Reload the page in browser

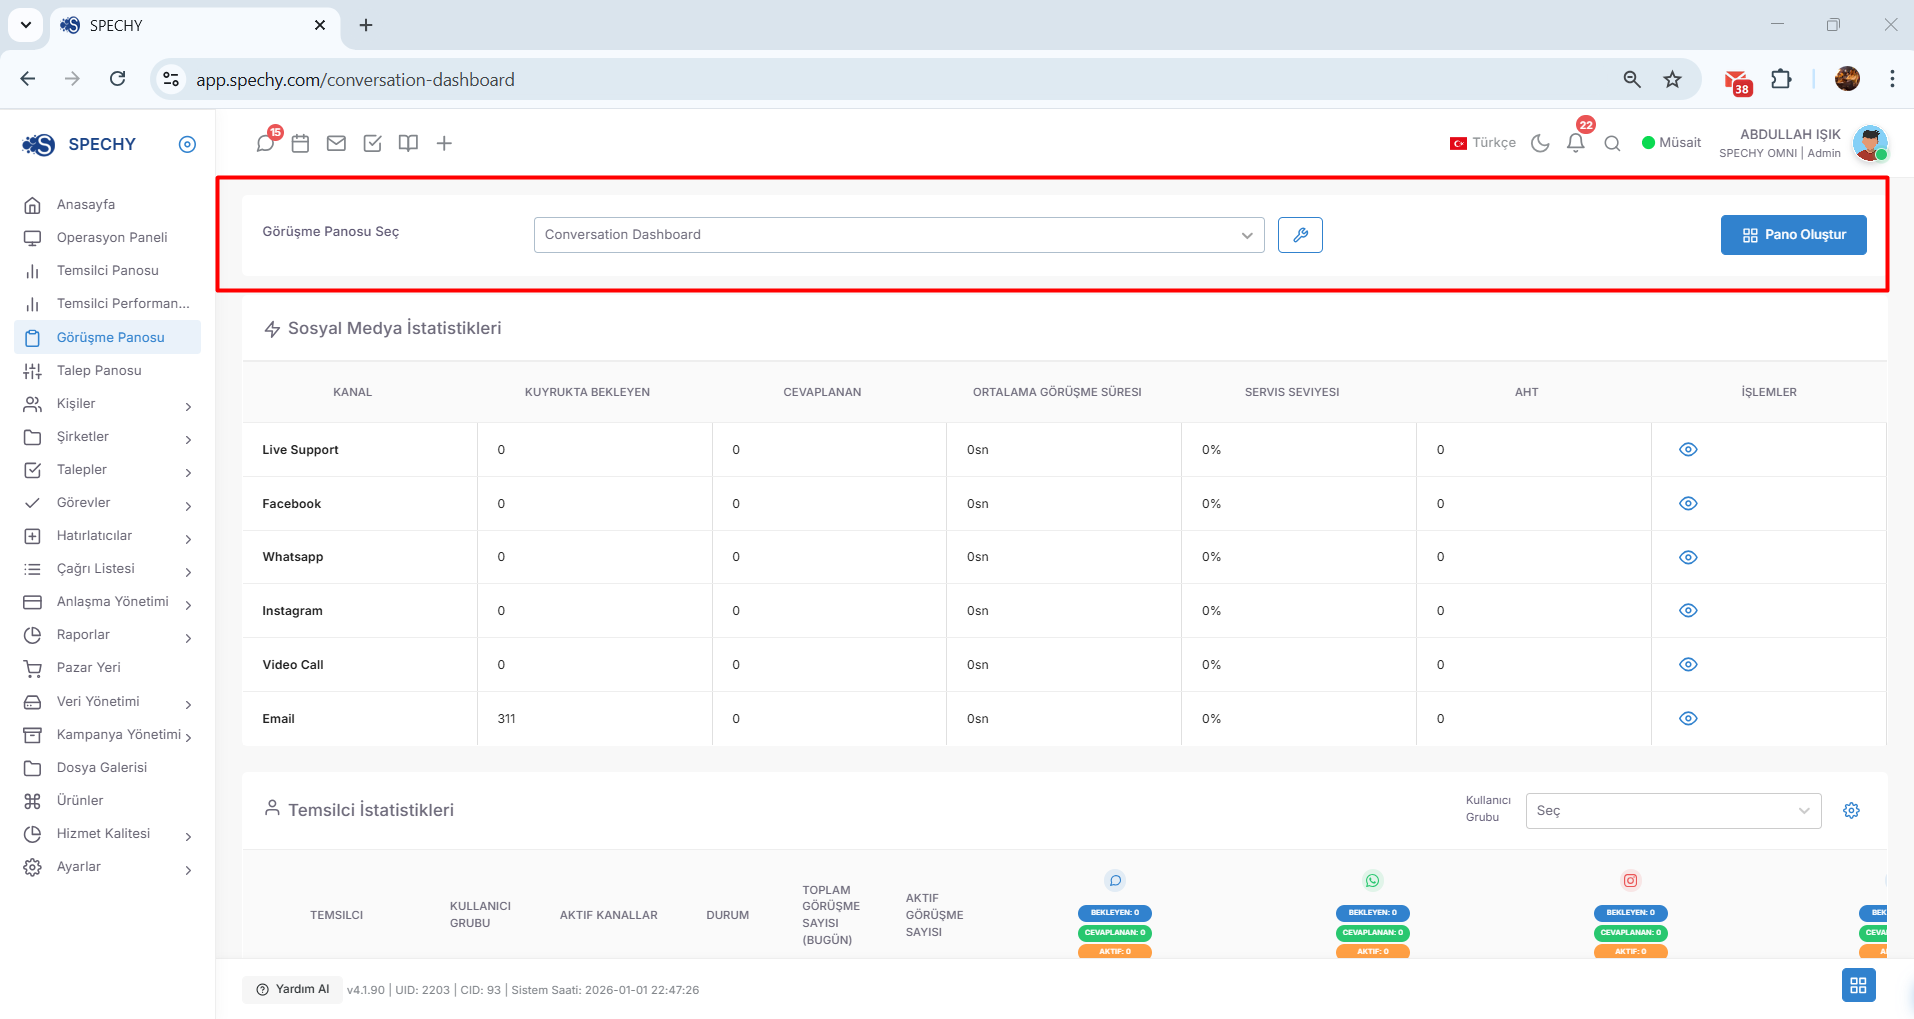pos(117,79)
